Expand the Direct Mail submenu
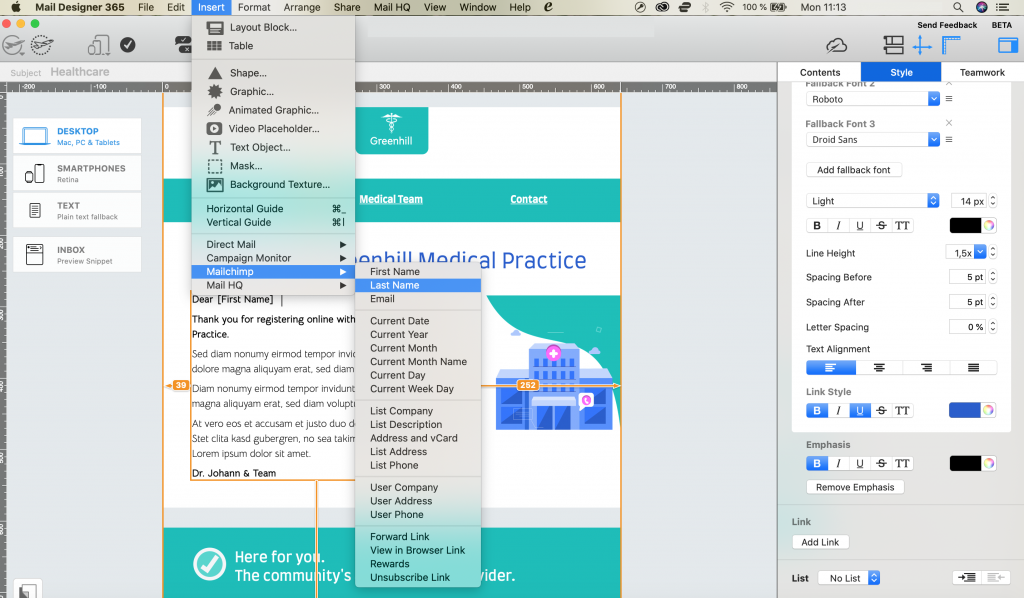Screen dimensions: 1024x598 (x=273, y=244)
